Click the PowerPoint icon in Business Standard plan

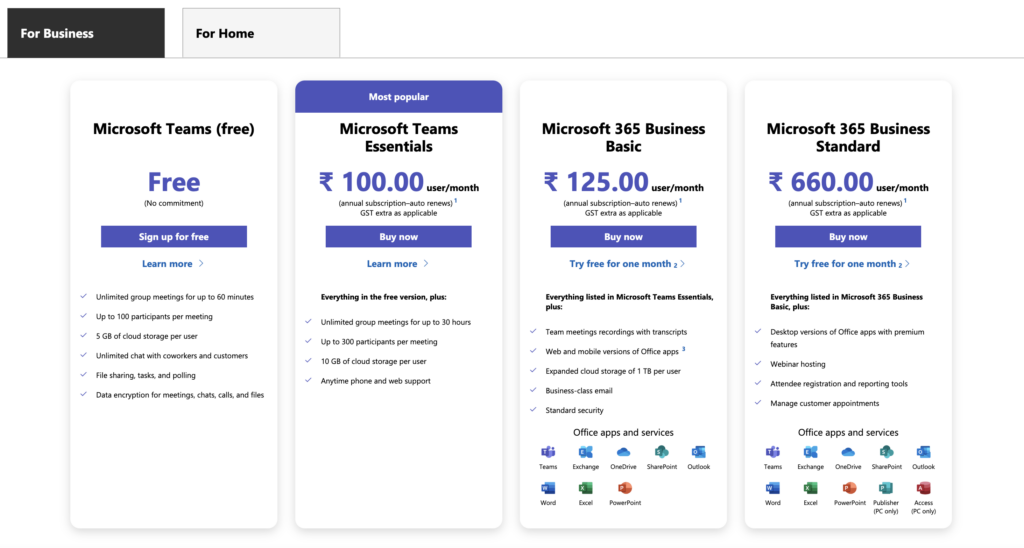(x=850, y=488)
